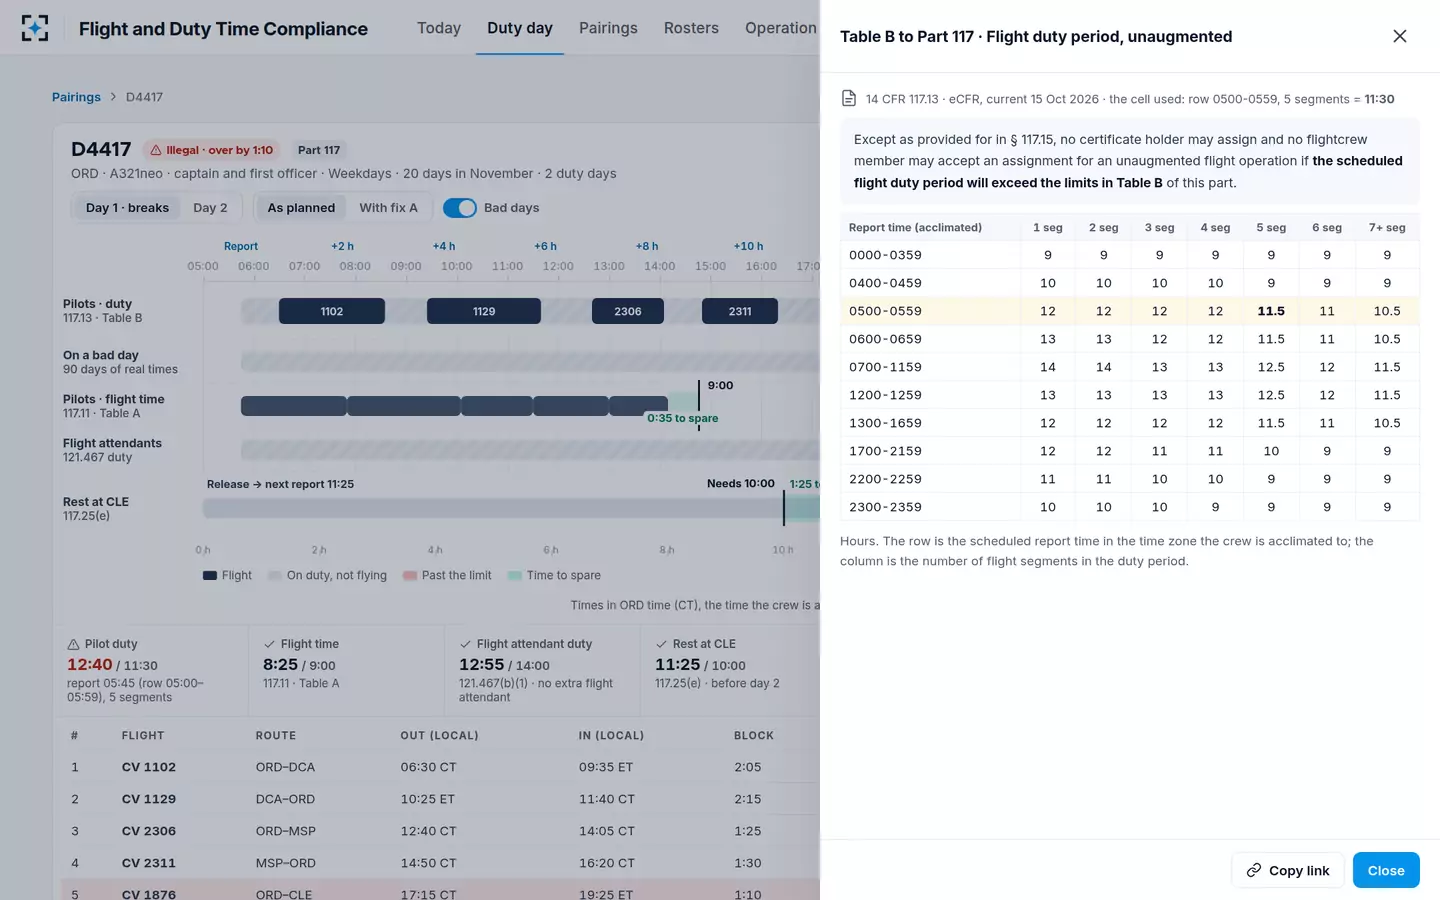Click flight block 2311 on the timeline

point(740,311)
